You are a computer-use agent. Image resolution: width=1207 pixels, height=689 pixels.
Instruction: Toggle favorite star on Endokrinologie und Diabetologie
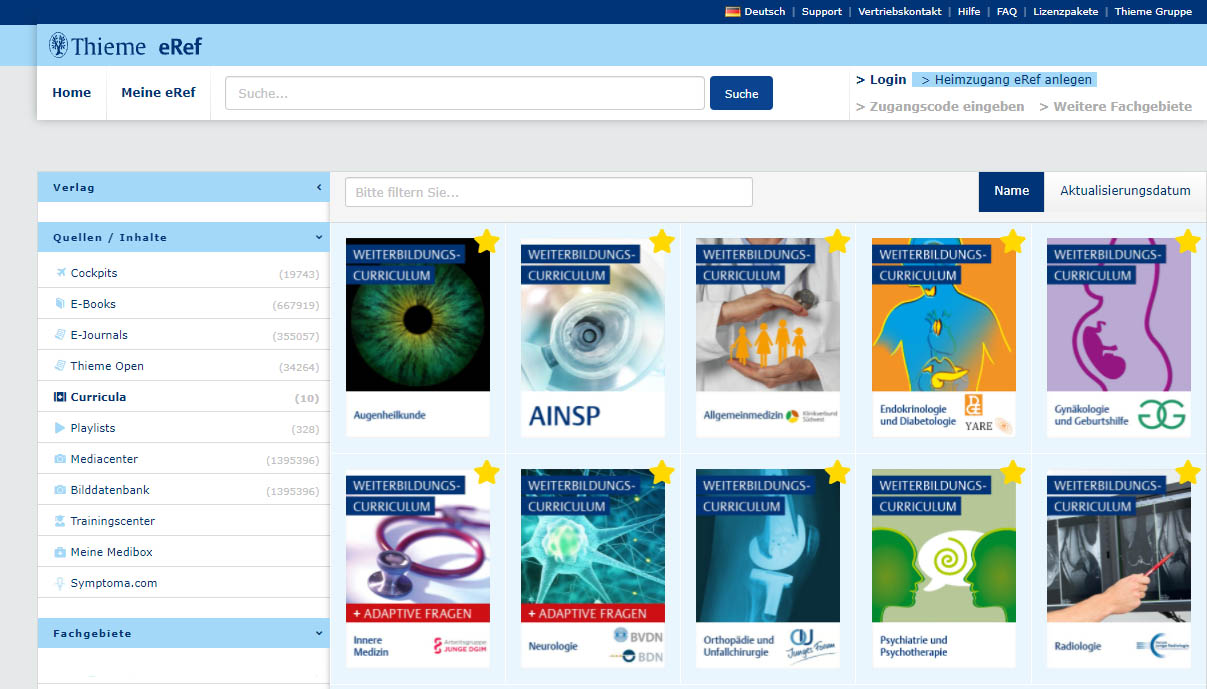tap(1013, 241)
